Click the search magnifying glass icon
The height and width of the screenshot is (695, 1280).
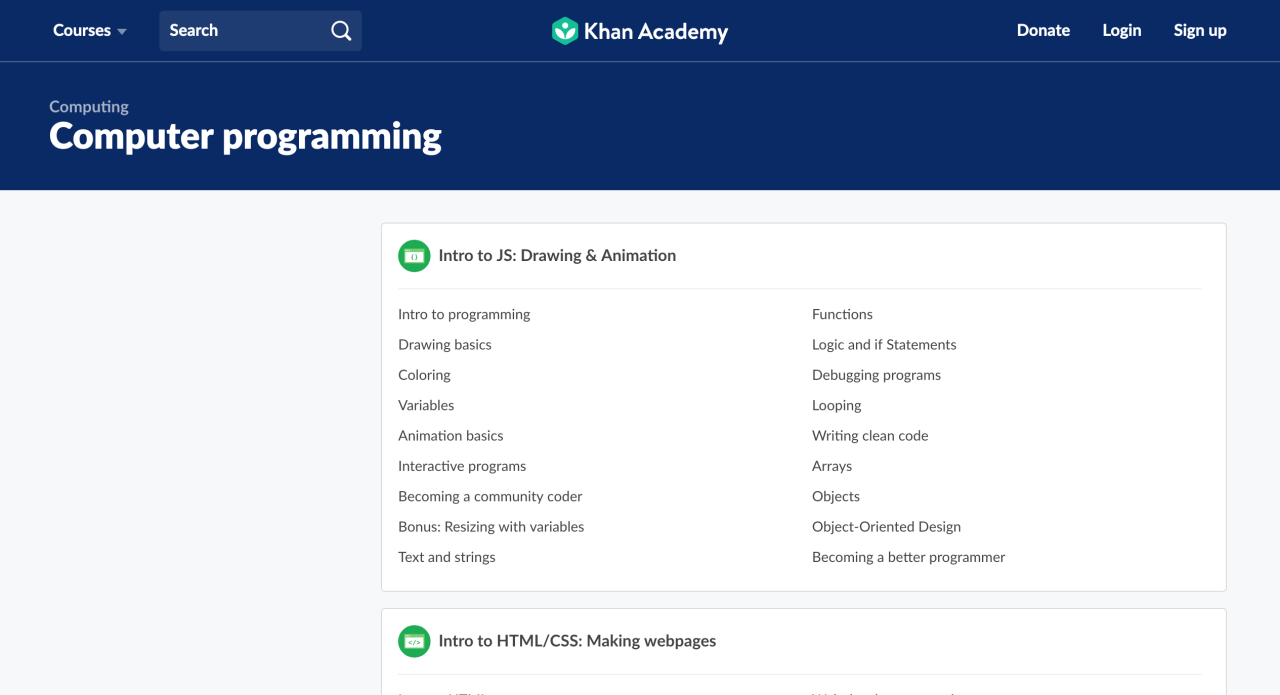click(341, 31)
